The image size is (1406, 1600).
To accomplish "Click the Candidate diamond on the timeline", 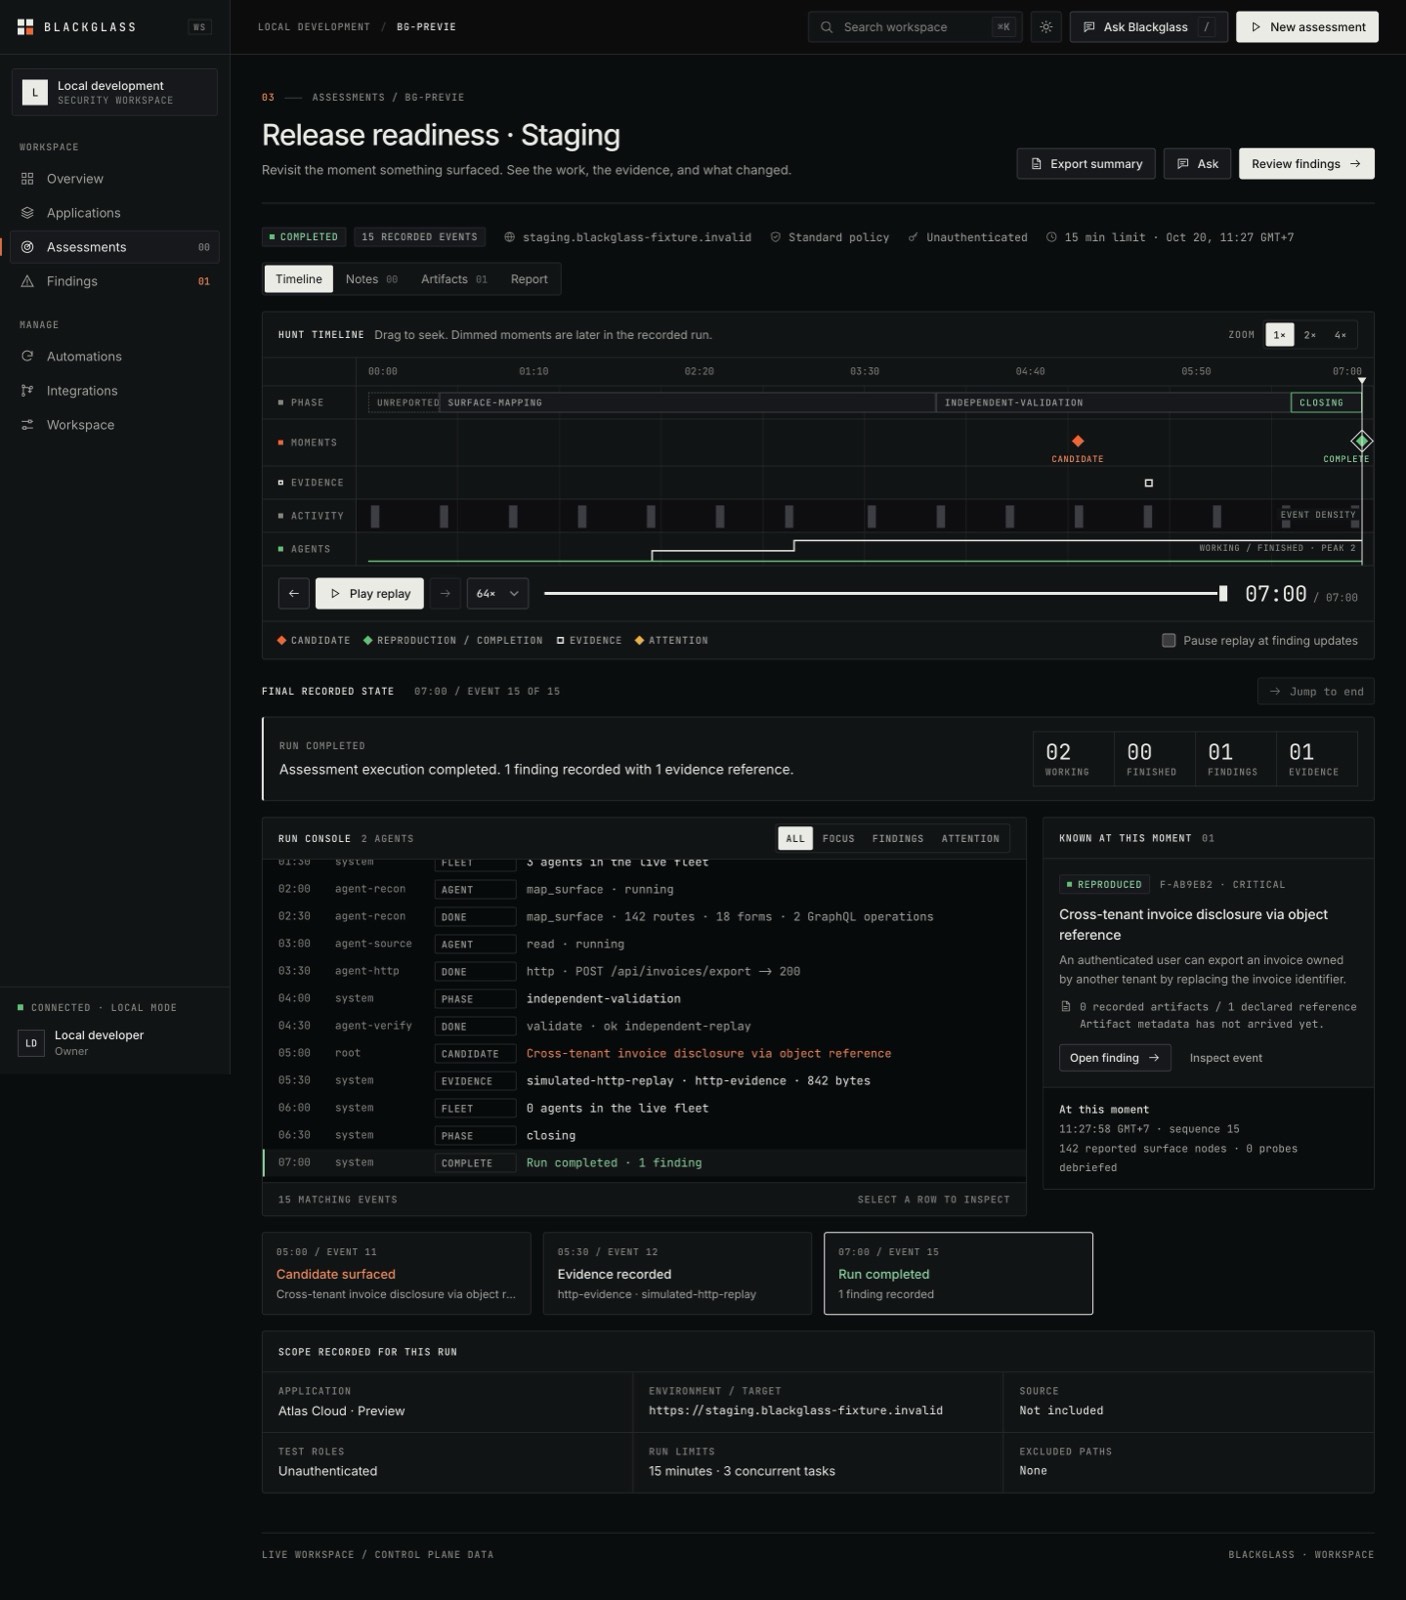I will coord(1077,441).
